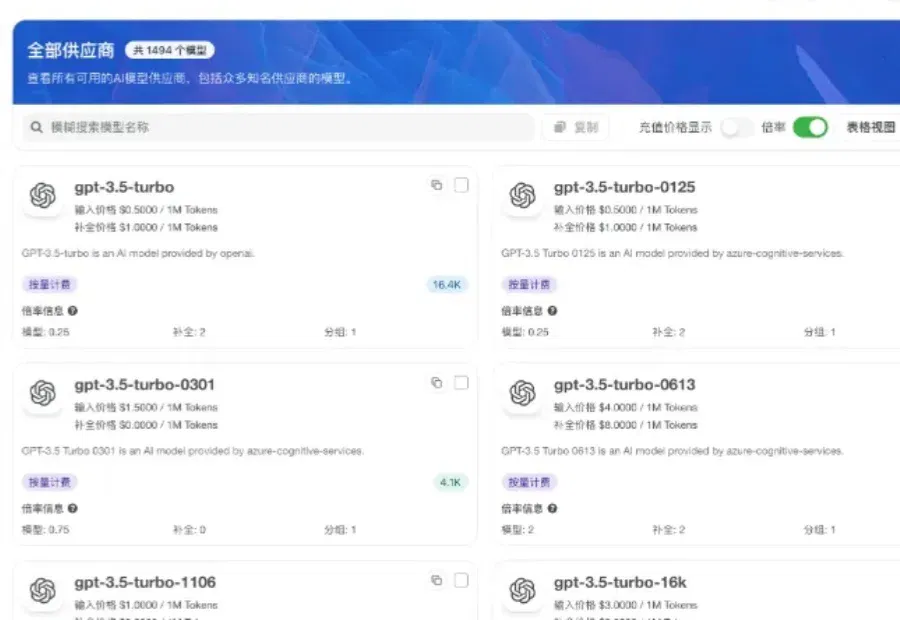
Task: Click the gpt-3.5-turbo-0301 OpenAI logo icon
Action: click(x=42, y=393)
